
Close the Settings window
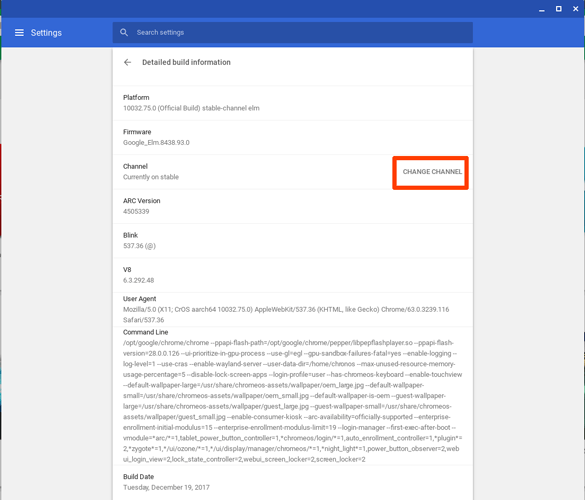pos(576,9)
